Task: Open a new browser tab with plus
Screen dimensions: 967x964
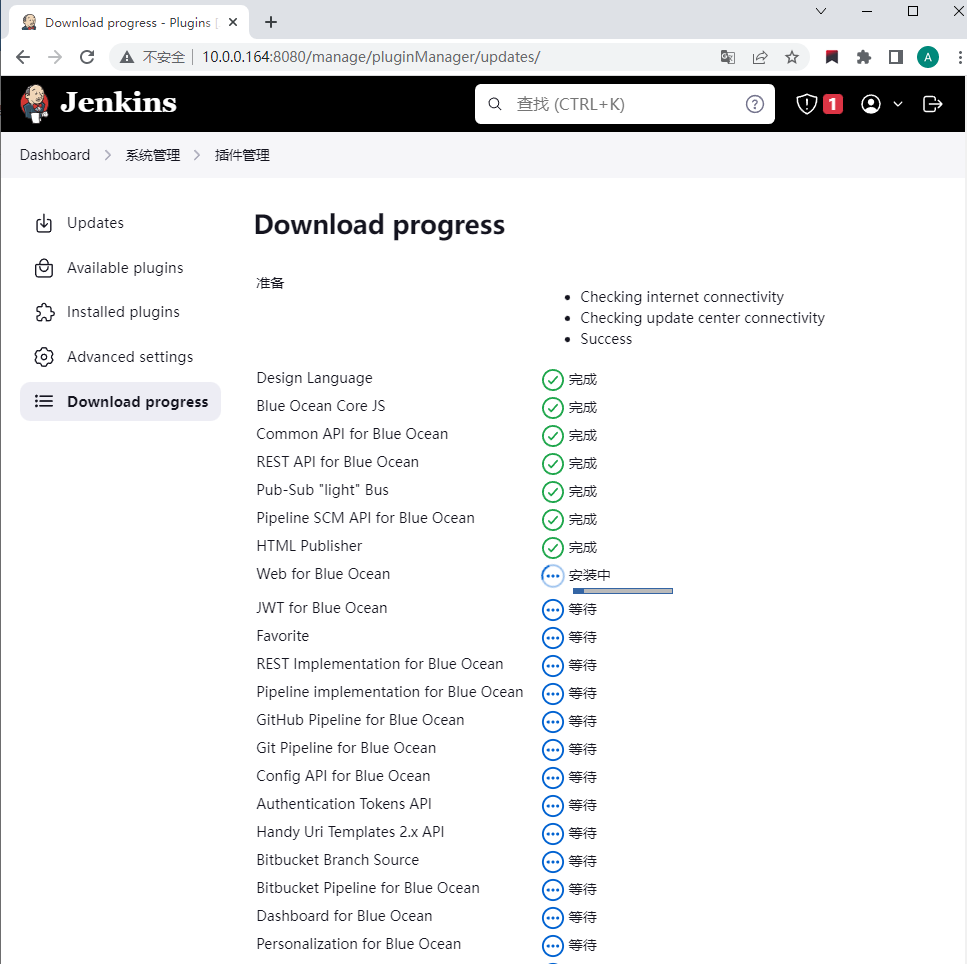Action: pyautogui.click(x=271, y=22)
